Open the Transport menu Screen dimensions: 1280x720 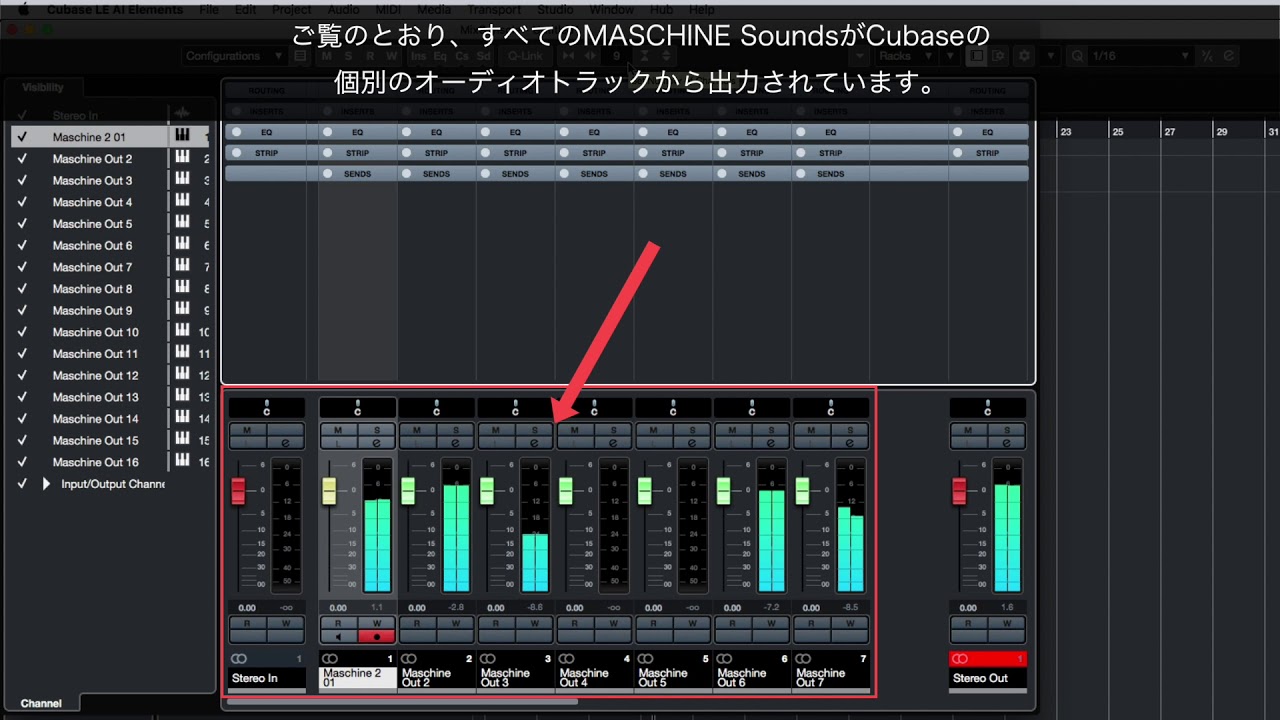pos(494,9)
